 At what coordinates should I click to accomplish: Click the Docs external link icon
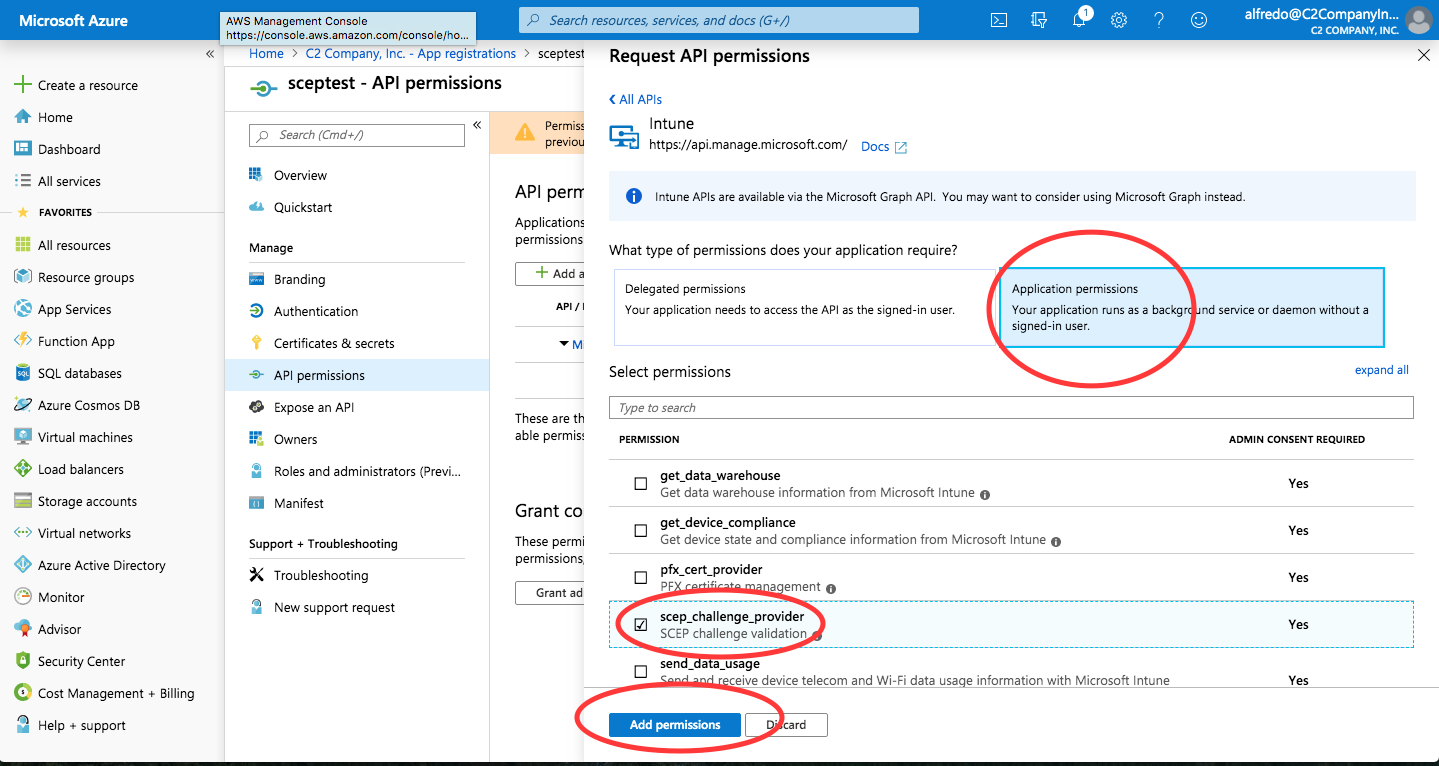click(900, 147)
